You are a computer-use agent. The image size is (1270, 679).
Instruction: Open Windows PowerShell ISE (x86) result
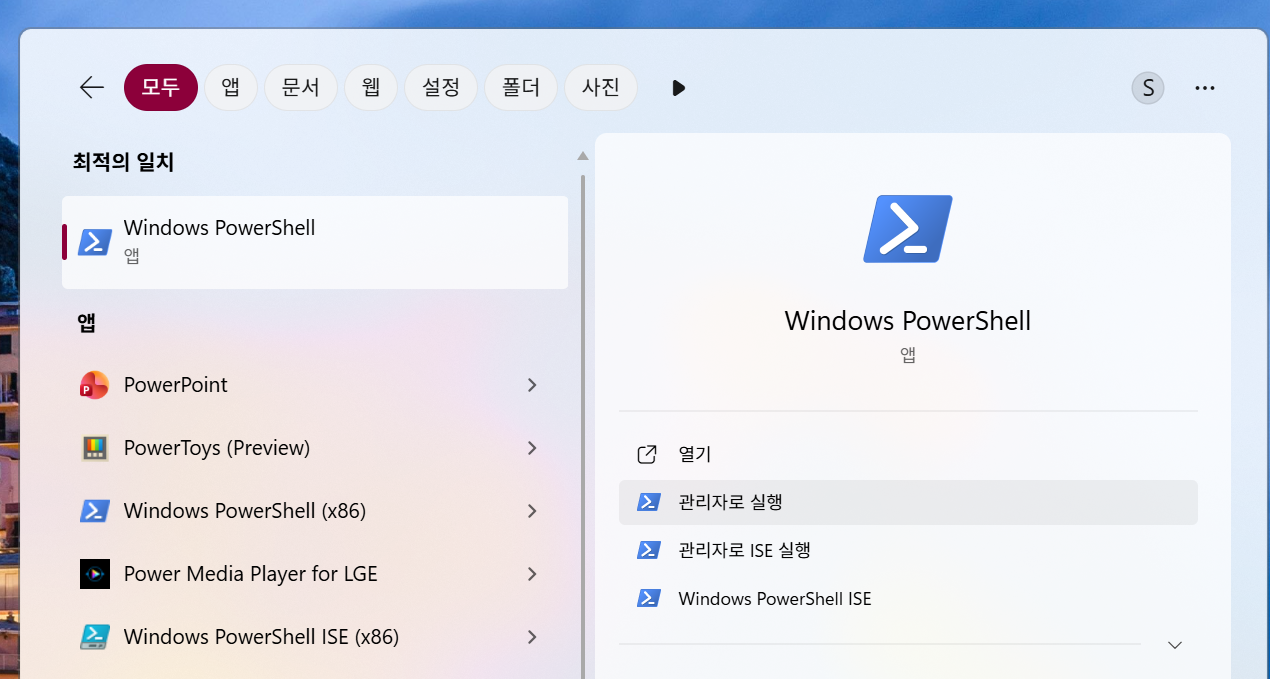point(315,637)
